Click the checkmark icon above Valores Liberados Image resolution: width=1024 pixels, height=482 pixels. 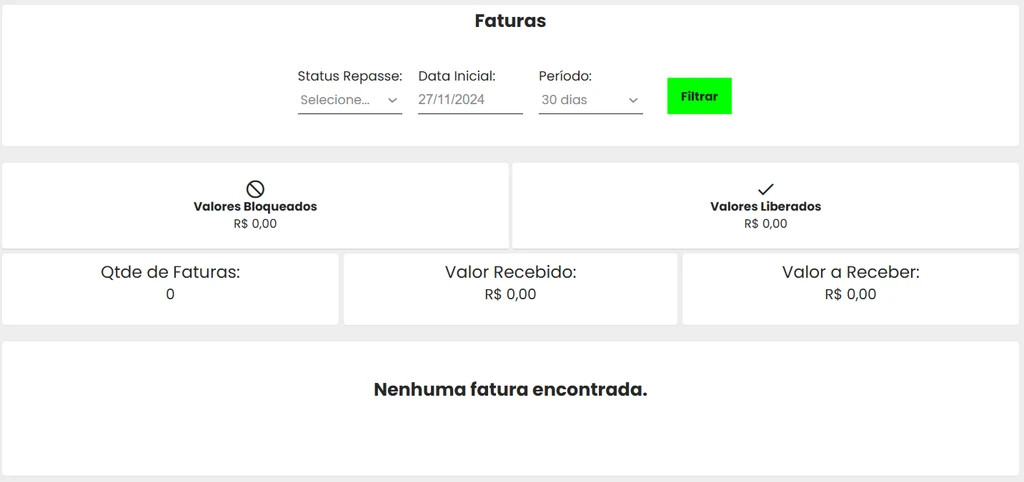tap(765, 189)
